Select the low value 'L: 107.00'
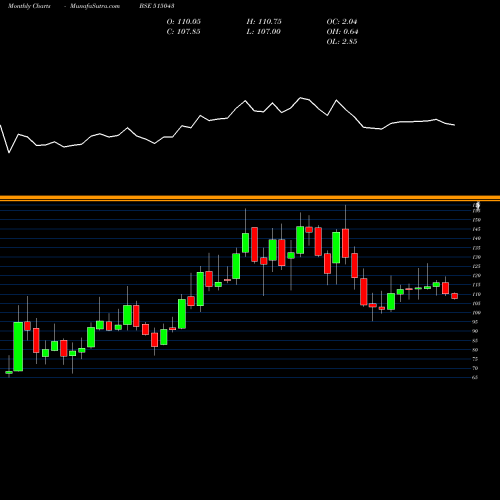 [264, 32]
